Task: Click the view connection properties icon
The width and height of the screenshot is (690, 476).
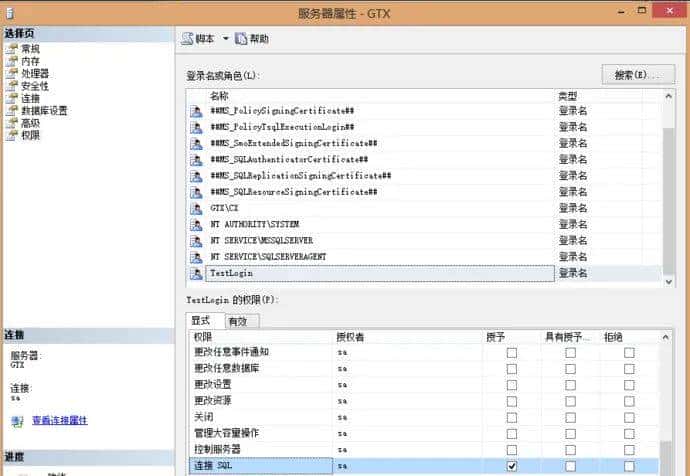Action: click(17, 421)
